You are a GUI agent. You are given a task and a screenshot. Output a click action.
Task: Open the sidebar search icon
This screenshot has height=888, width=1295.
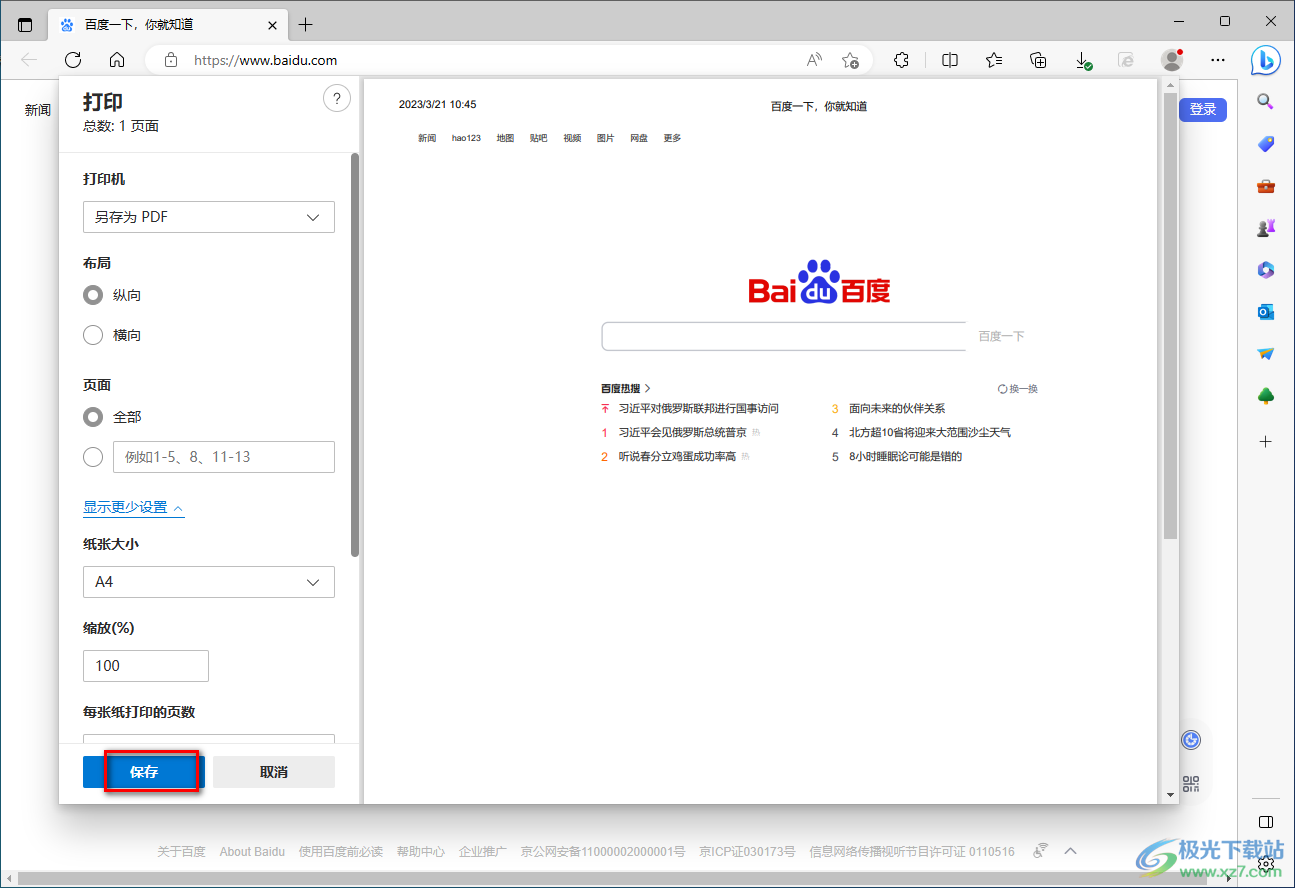[x=1265, y=102]
